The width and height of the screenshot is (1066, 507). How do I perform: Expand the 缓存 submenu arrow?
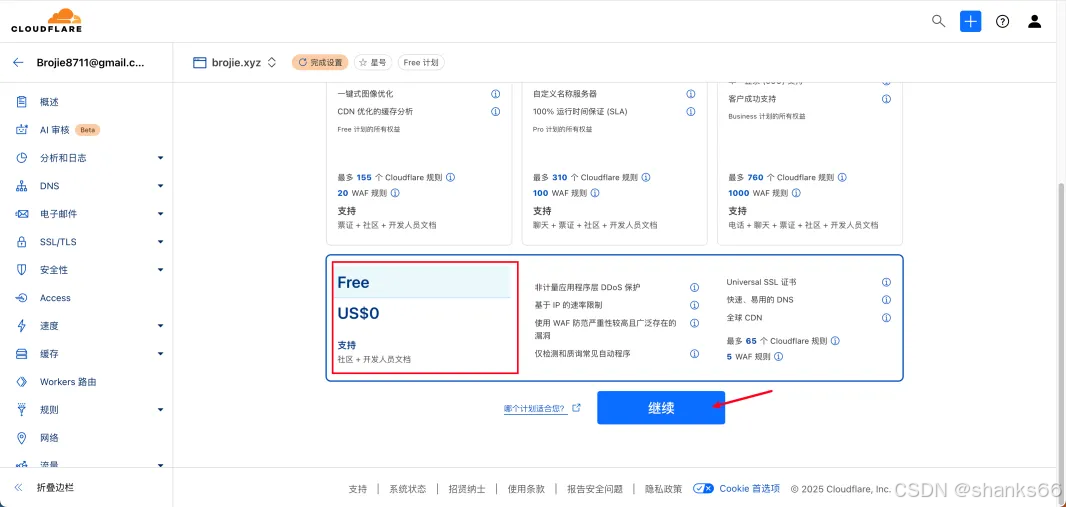160,353
